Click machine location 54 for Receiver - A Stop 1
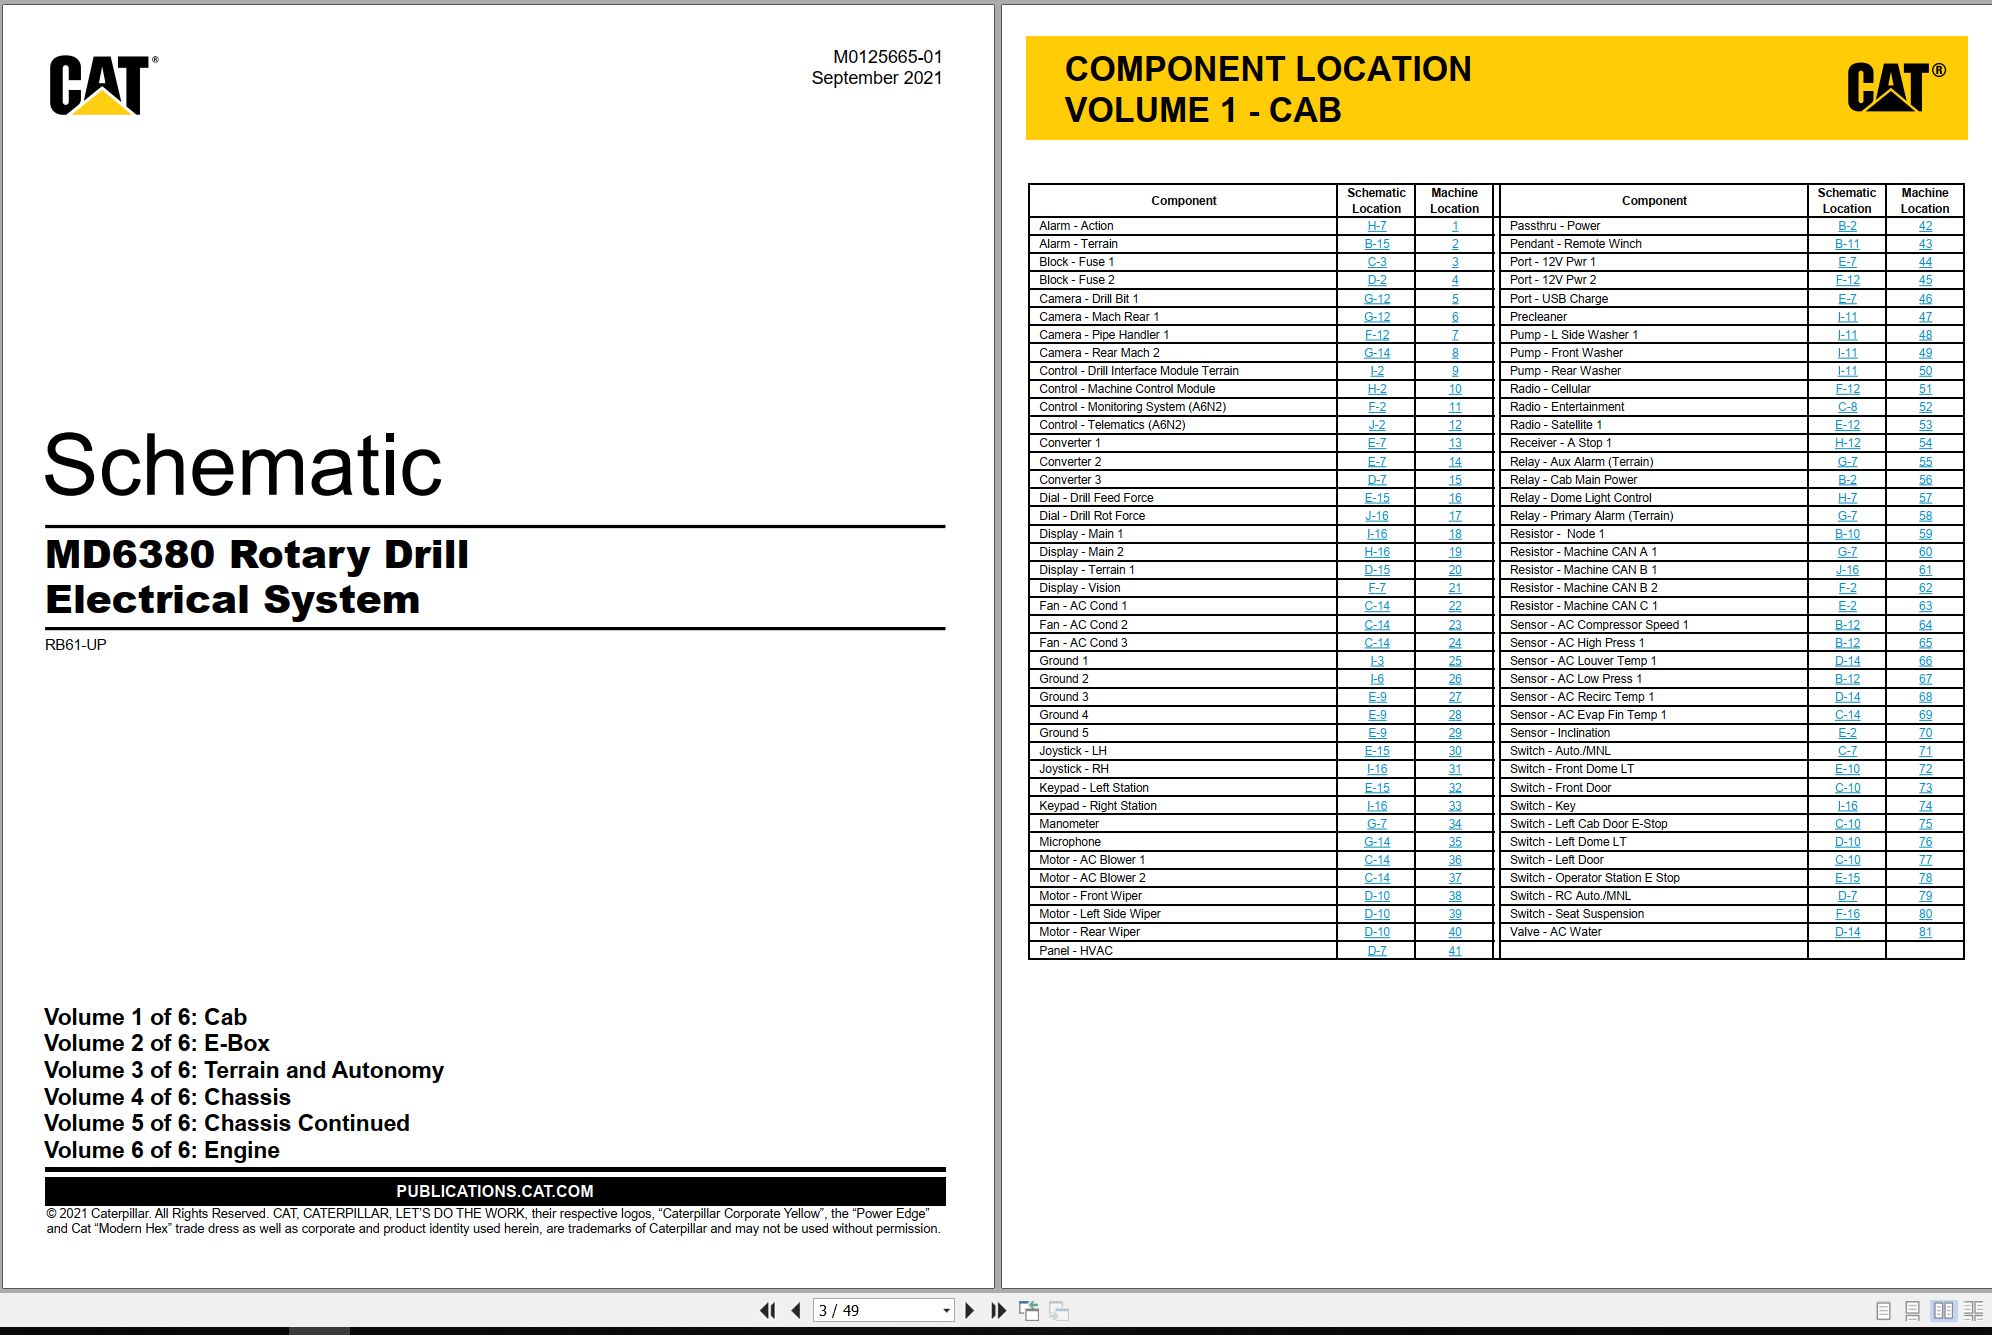This screenshot has width=1992, height=1335. pyautogui.click(x=1925, y=443)
